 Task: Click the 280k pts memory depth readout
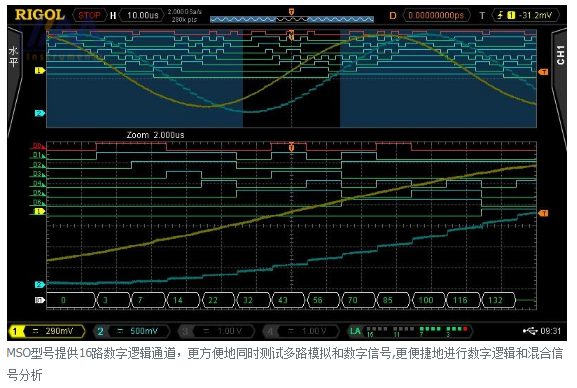coord(185,19)
